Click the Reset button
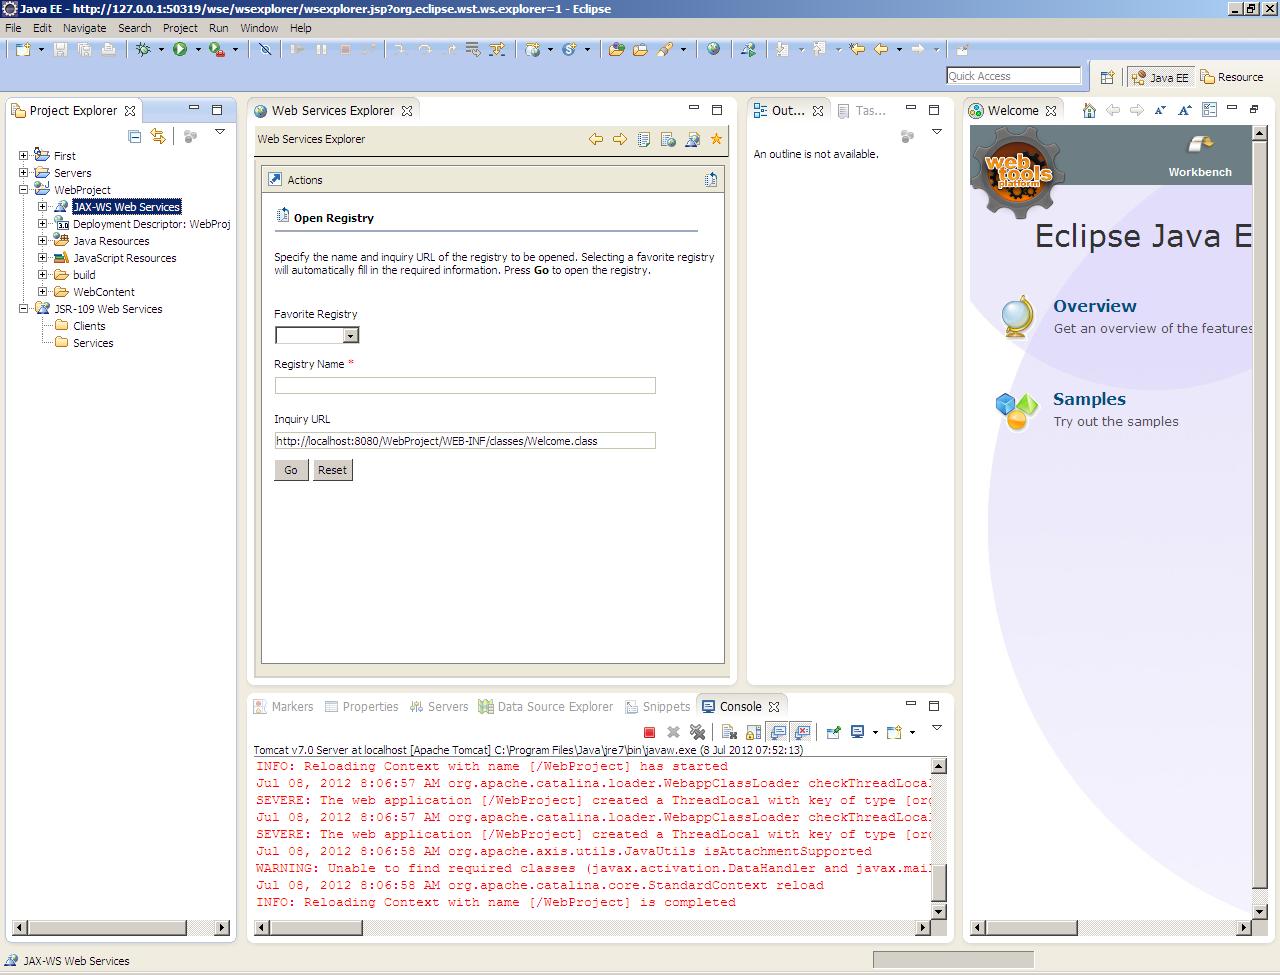 [332, 470]
